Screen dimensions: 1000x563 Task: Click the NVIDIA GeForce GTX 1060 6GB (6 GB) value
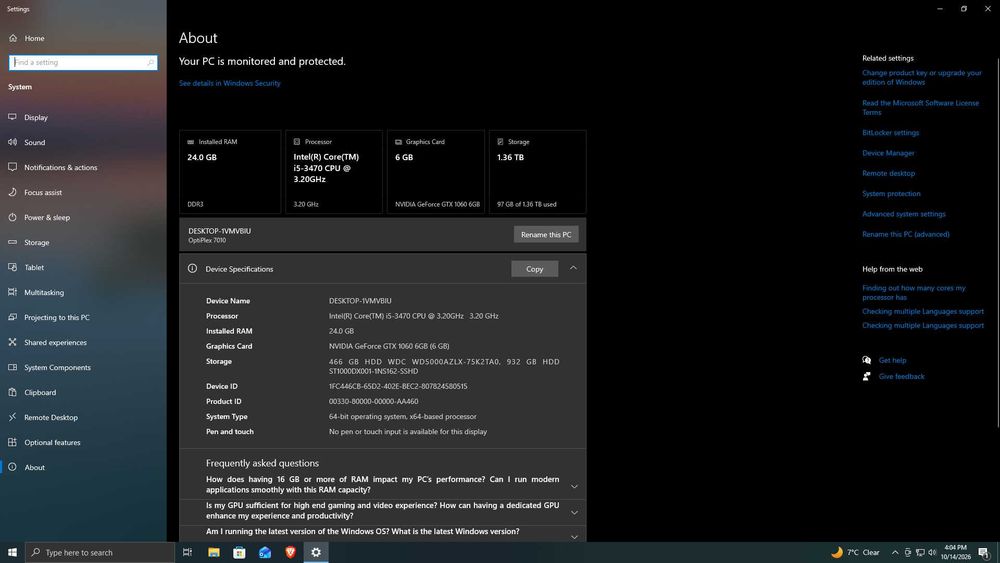tap(389, 346)
